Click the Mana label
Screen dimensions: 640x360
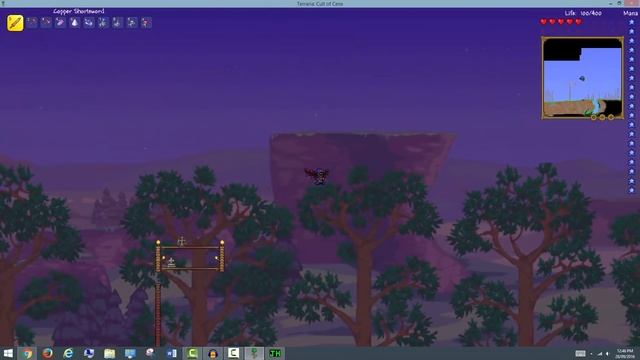coord(631,13)
